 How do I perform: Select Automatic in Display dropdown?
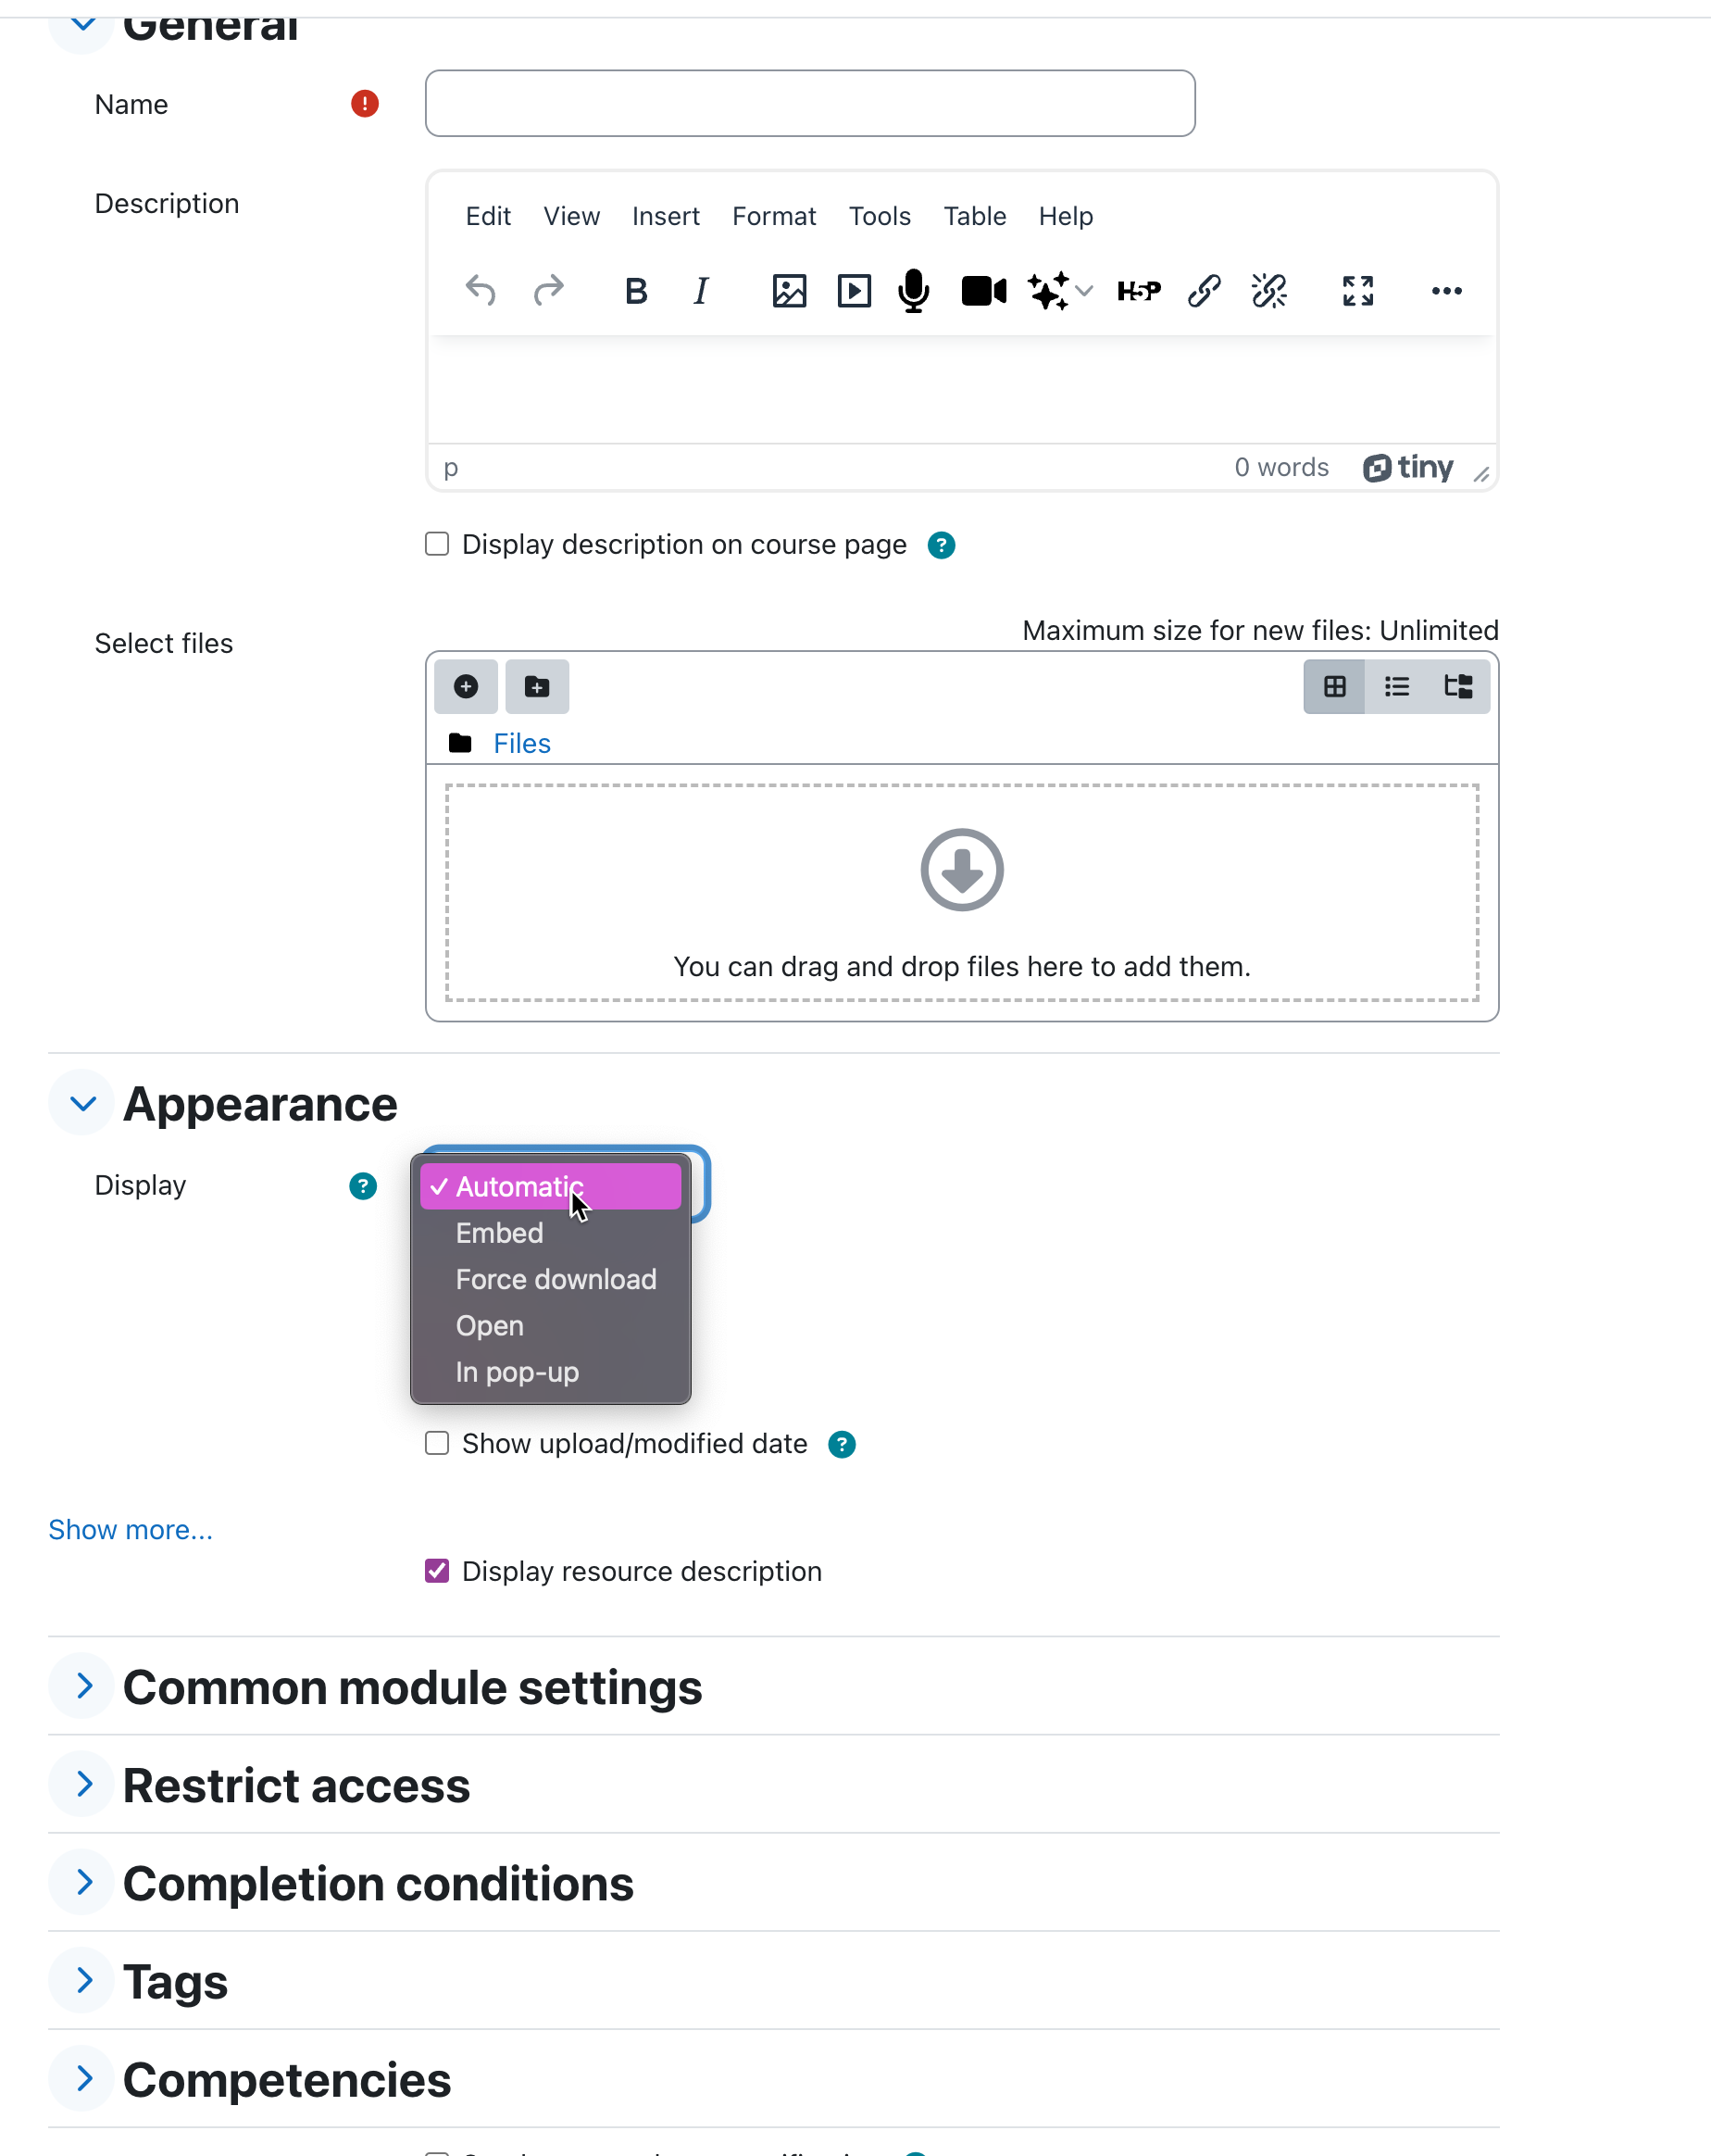tap(550, 1187)
